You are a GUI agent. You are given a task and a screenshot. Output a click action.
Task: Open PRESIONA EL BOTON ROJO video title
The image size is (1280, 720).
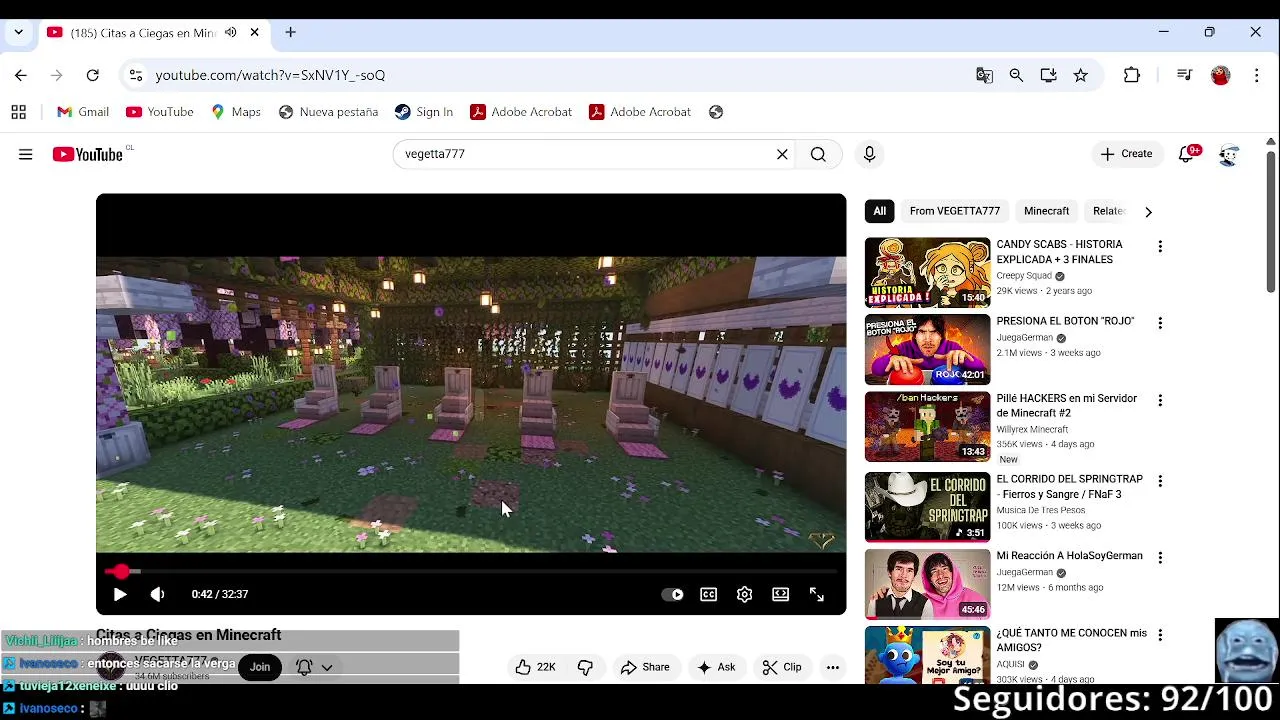[x=1065, y=321]
